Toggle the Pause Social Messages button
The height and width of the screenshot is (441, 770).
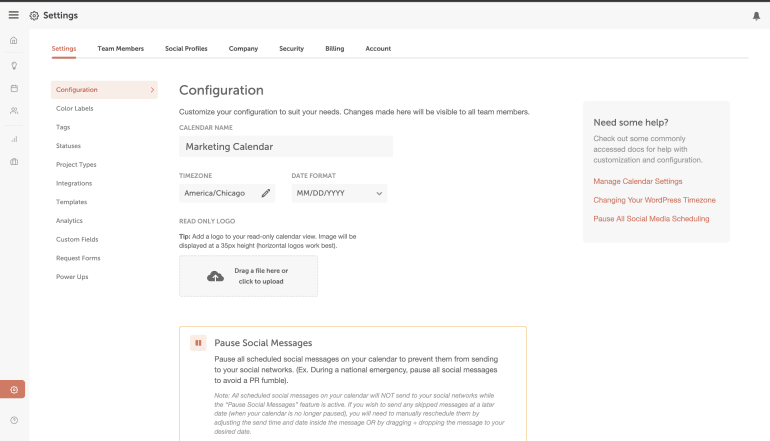click(x=198, y=343)
